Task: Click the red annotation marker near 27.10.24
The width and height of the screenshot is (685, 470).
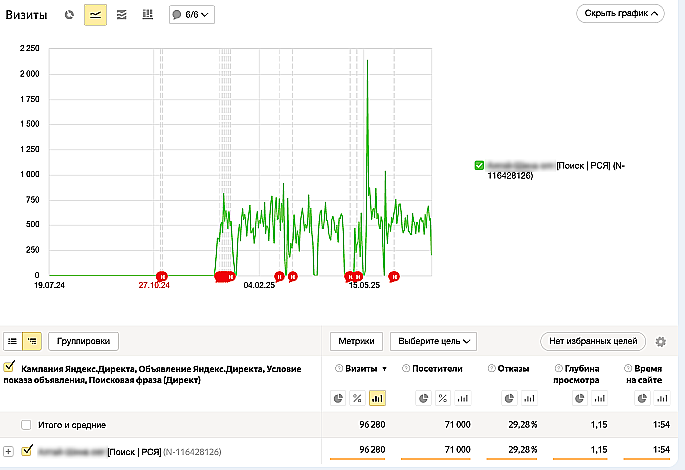Action: tap(162, 276)
